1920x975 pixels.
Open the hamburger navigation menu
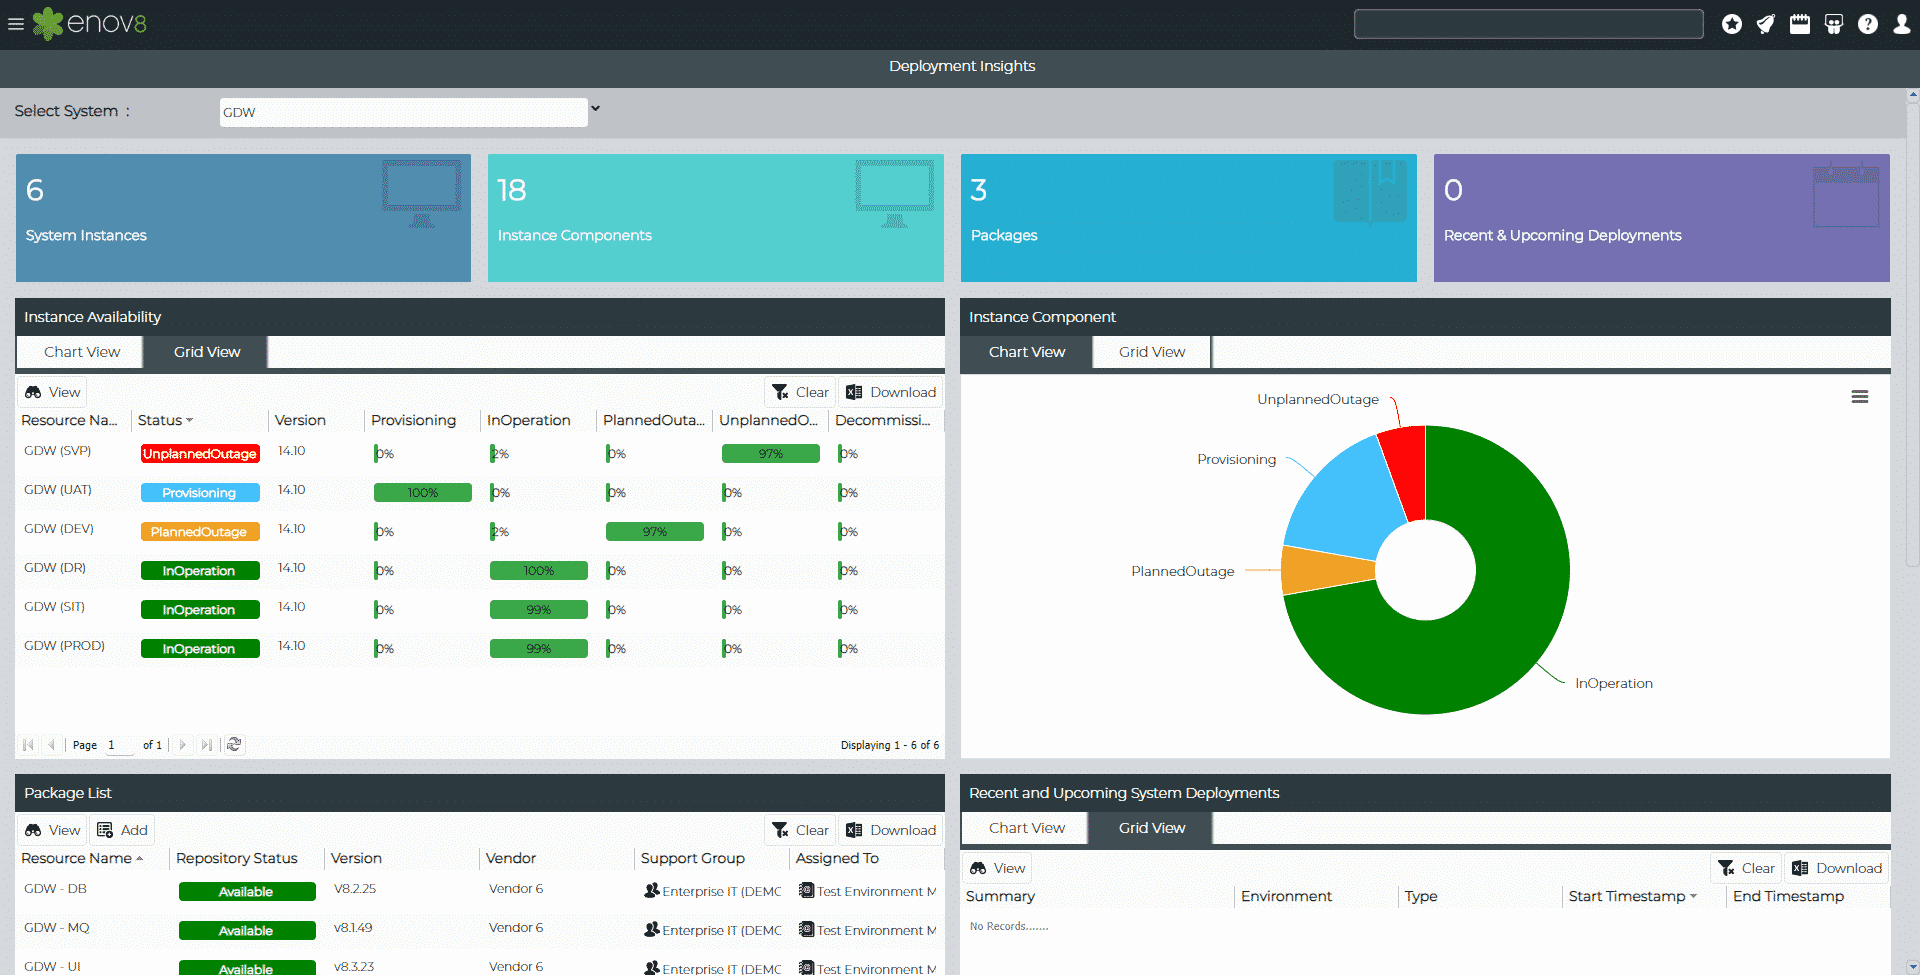pyautogui.click(x=16, y=24)
